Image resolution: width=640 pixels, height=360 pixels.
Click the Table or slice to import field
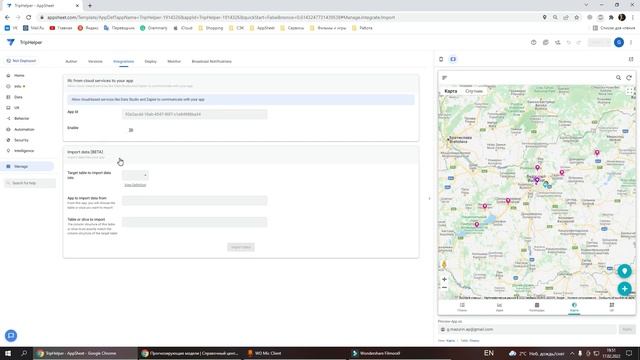click(195, 222)
